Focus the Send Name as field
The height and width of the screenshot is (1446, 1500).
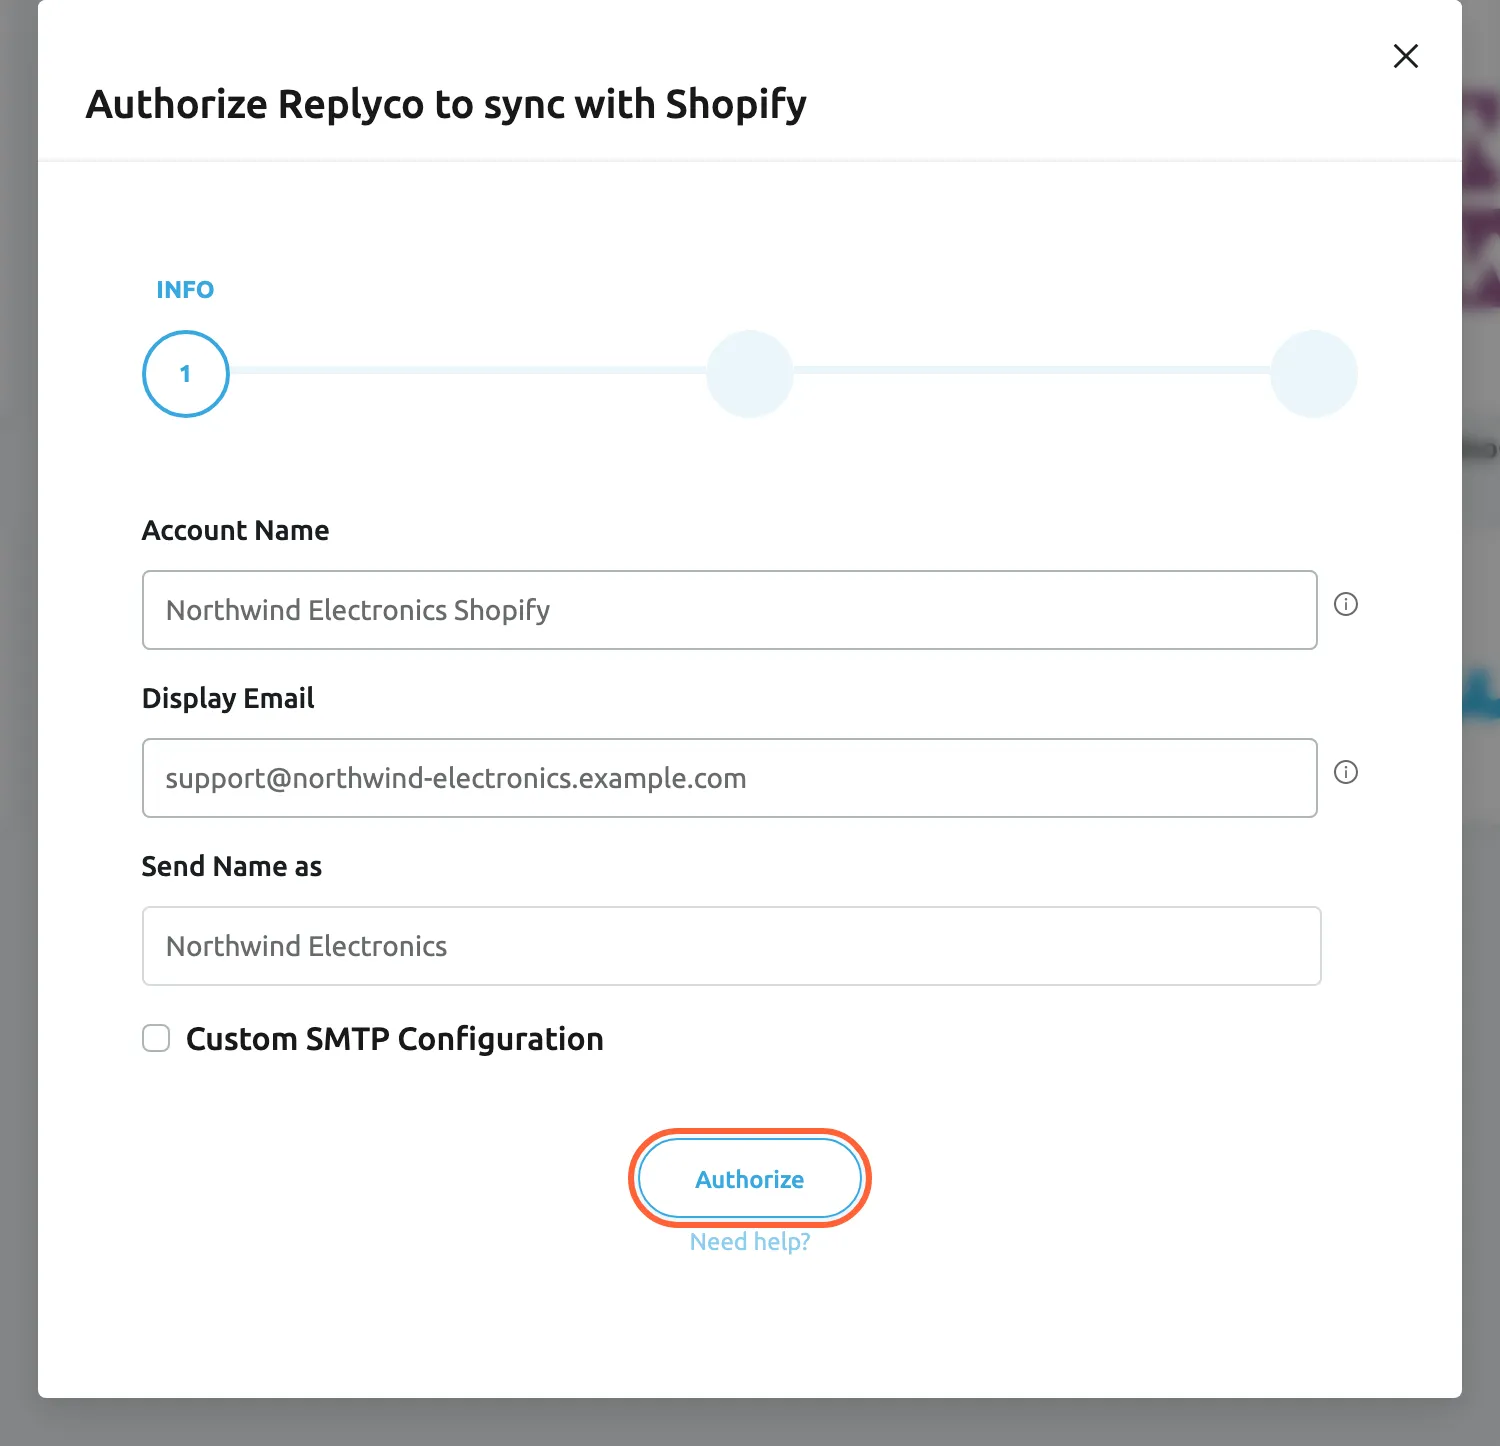click(731, 946)
